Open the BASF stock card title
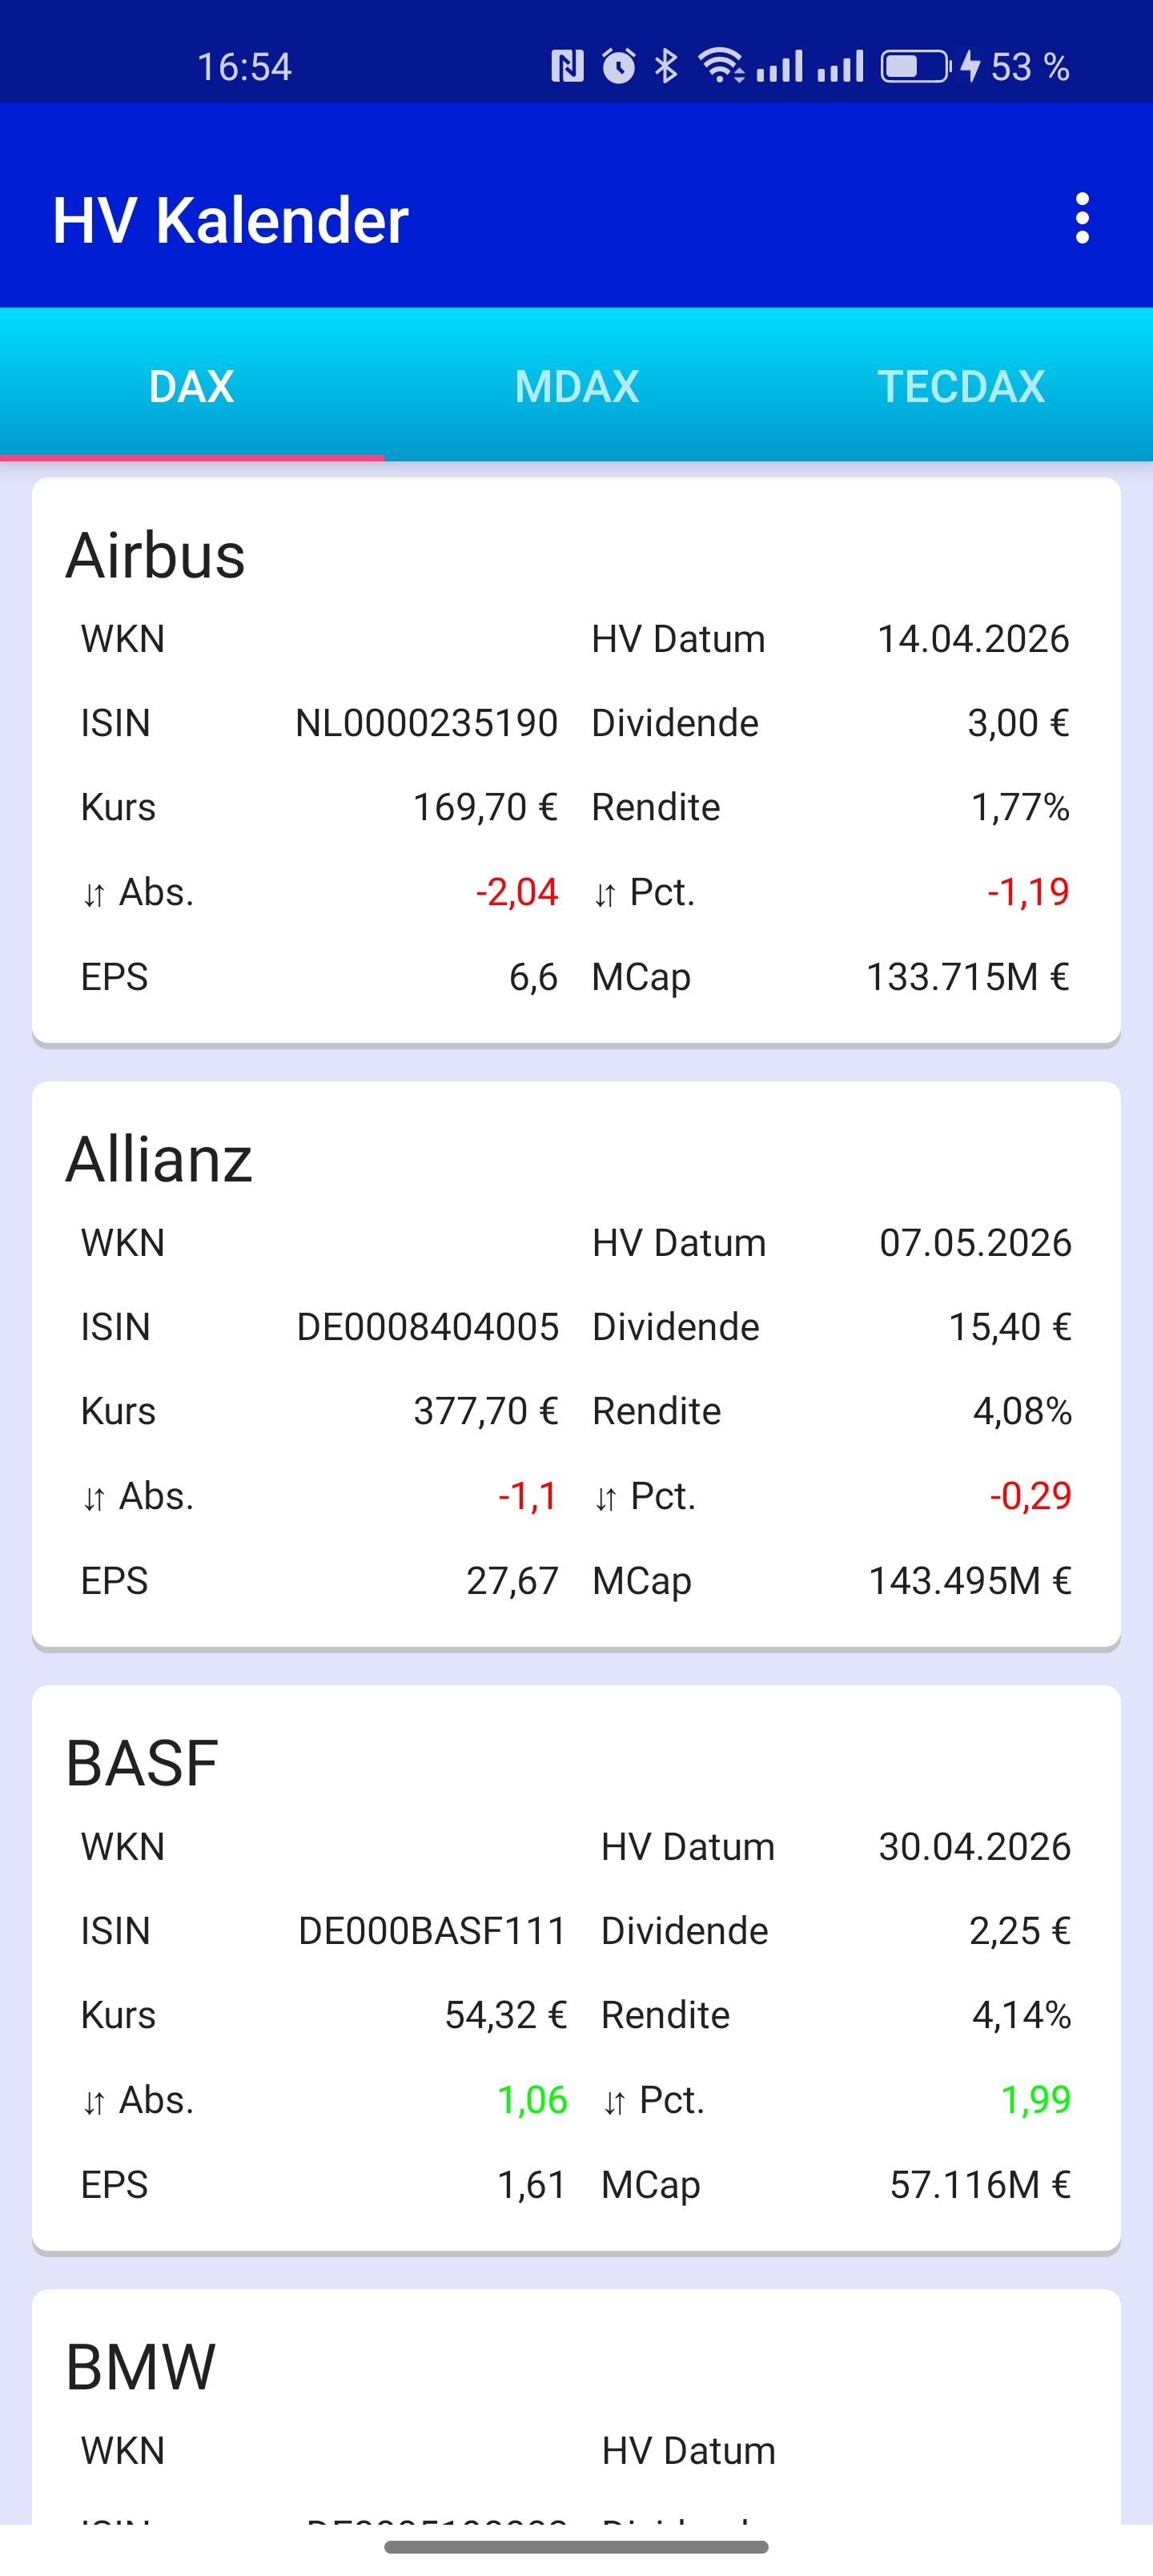 pos(141,1763)
